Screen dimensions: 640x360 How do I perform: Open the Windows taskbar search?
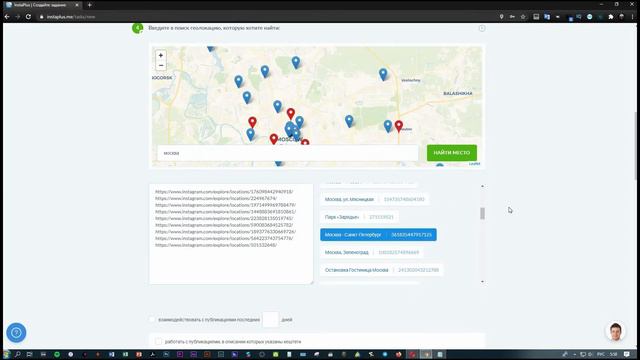pyautogui.click(x=18, y=354)
